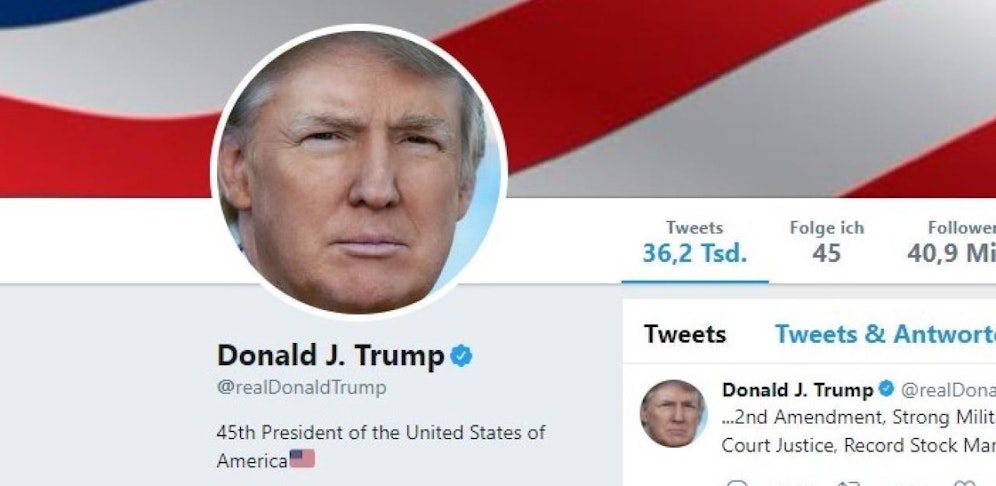Click the tweet author name Donald J. Trump
Viewport: 996px width, 486px height.
[798, 389]
